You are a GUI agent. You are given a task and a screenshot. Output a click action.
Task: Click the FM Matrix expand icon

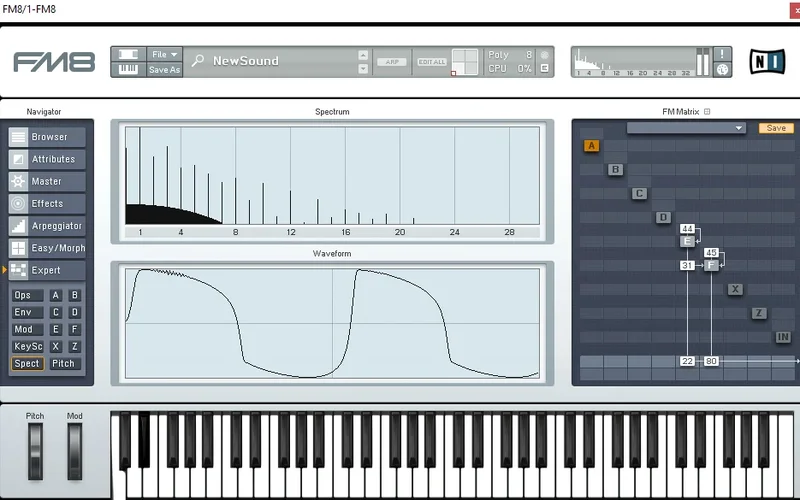[x=707, y=111]
